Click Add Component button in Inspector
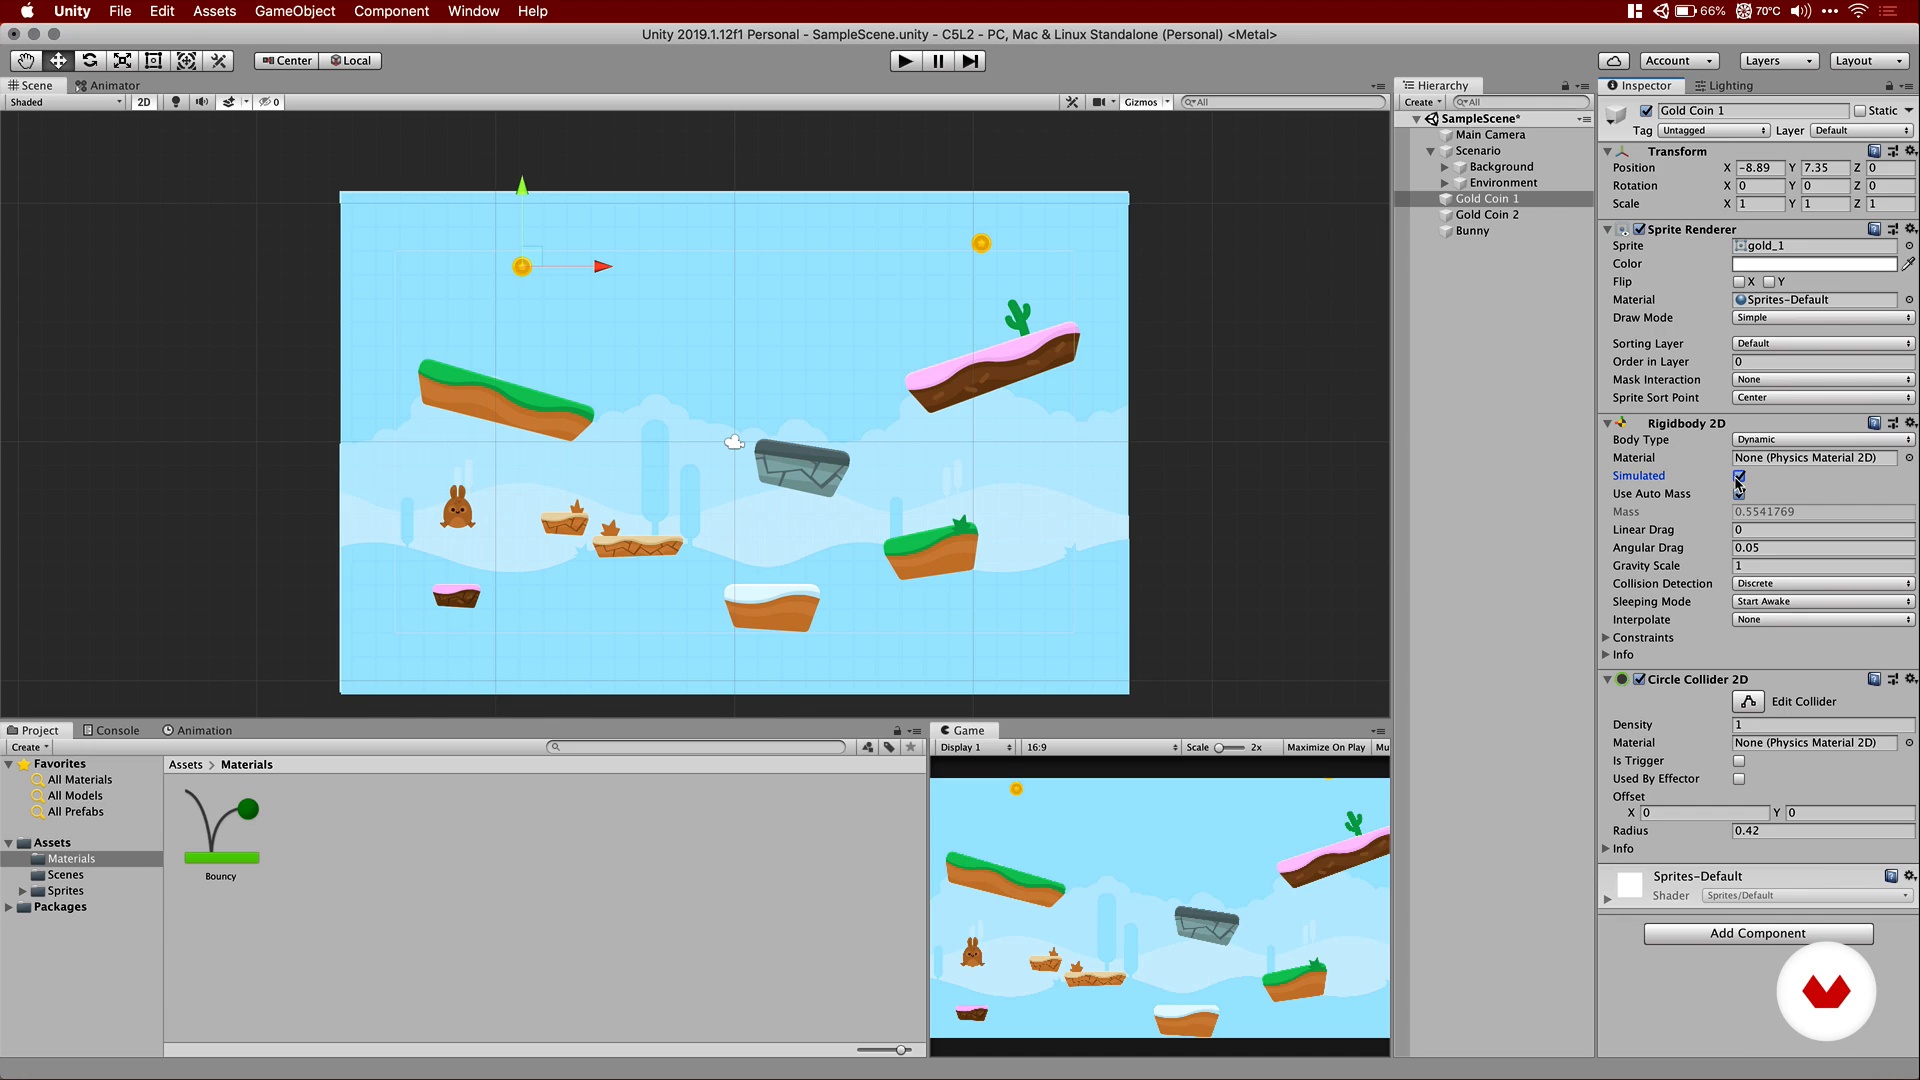 point(1758,932)
